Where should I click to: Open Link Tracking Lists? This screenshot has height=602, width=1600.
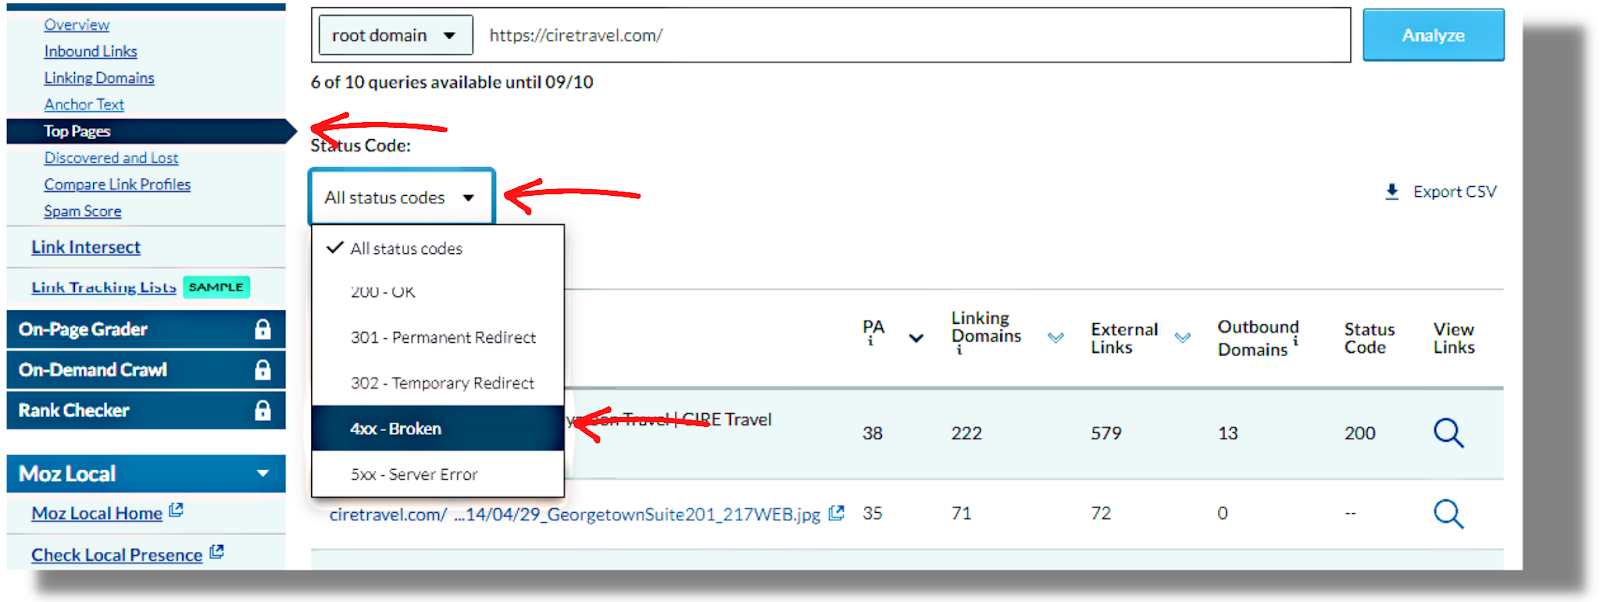(104, 287)
